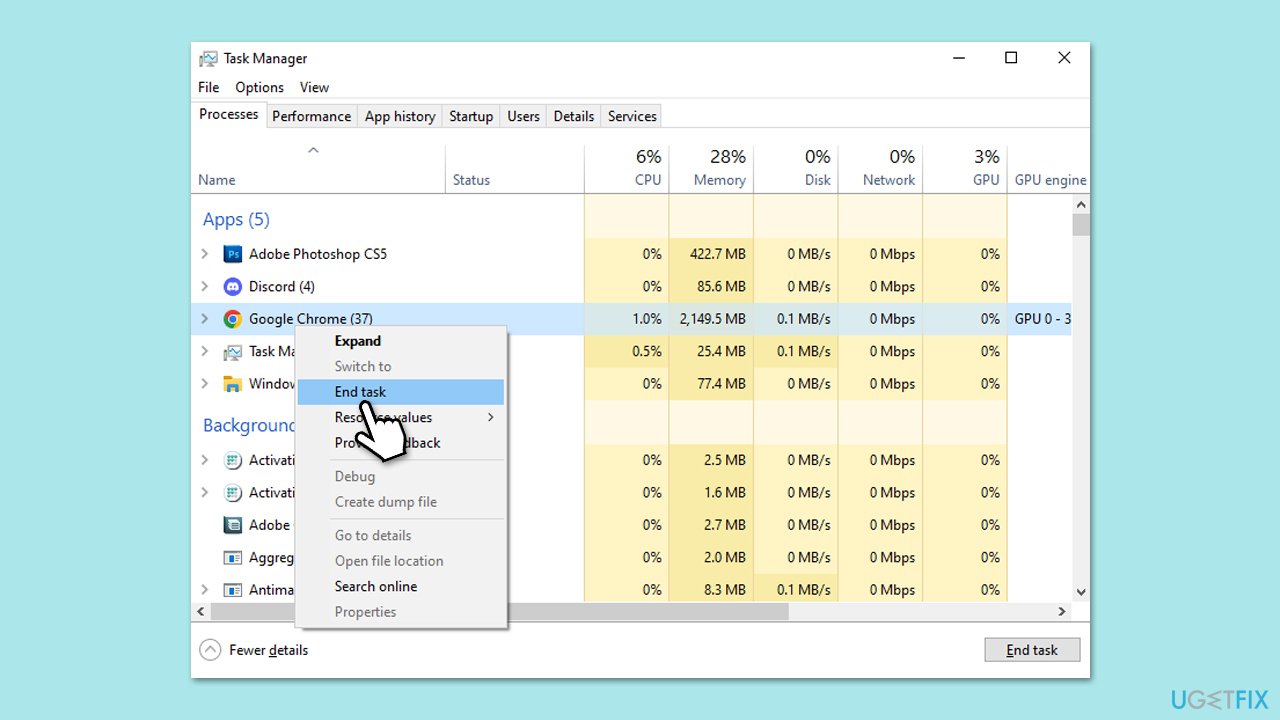
Task: Click the Discord app icon
Action: [233, 286]
